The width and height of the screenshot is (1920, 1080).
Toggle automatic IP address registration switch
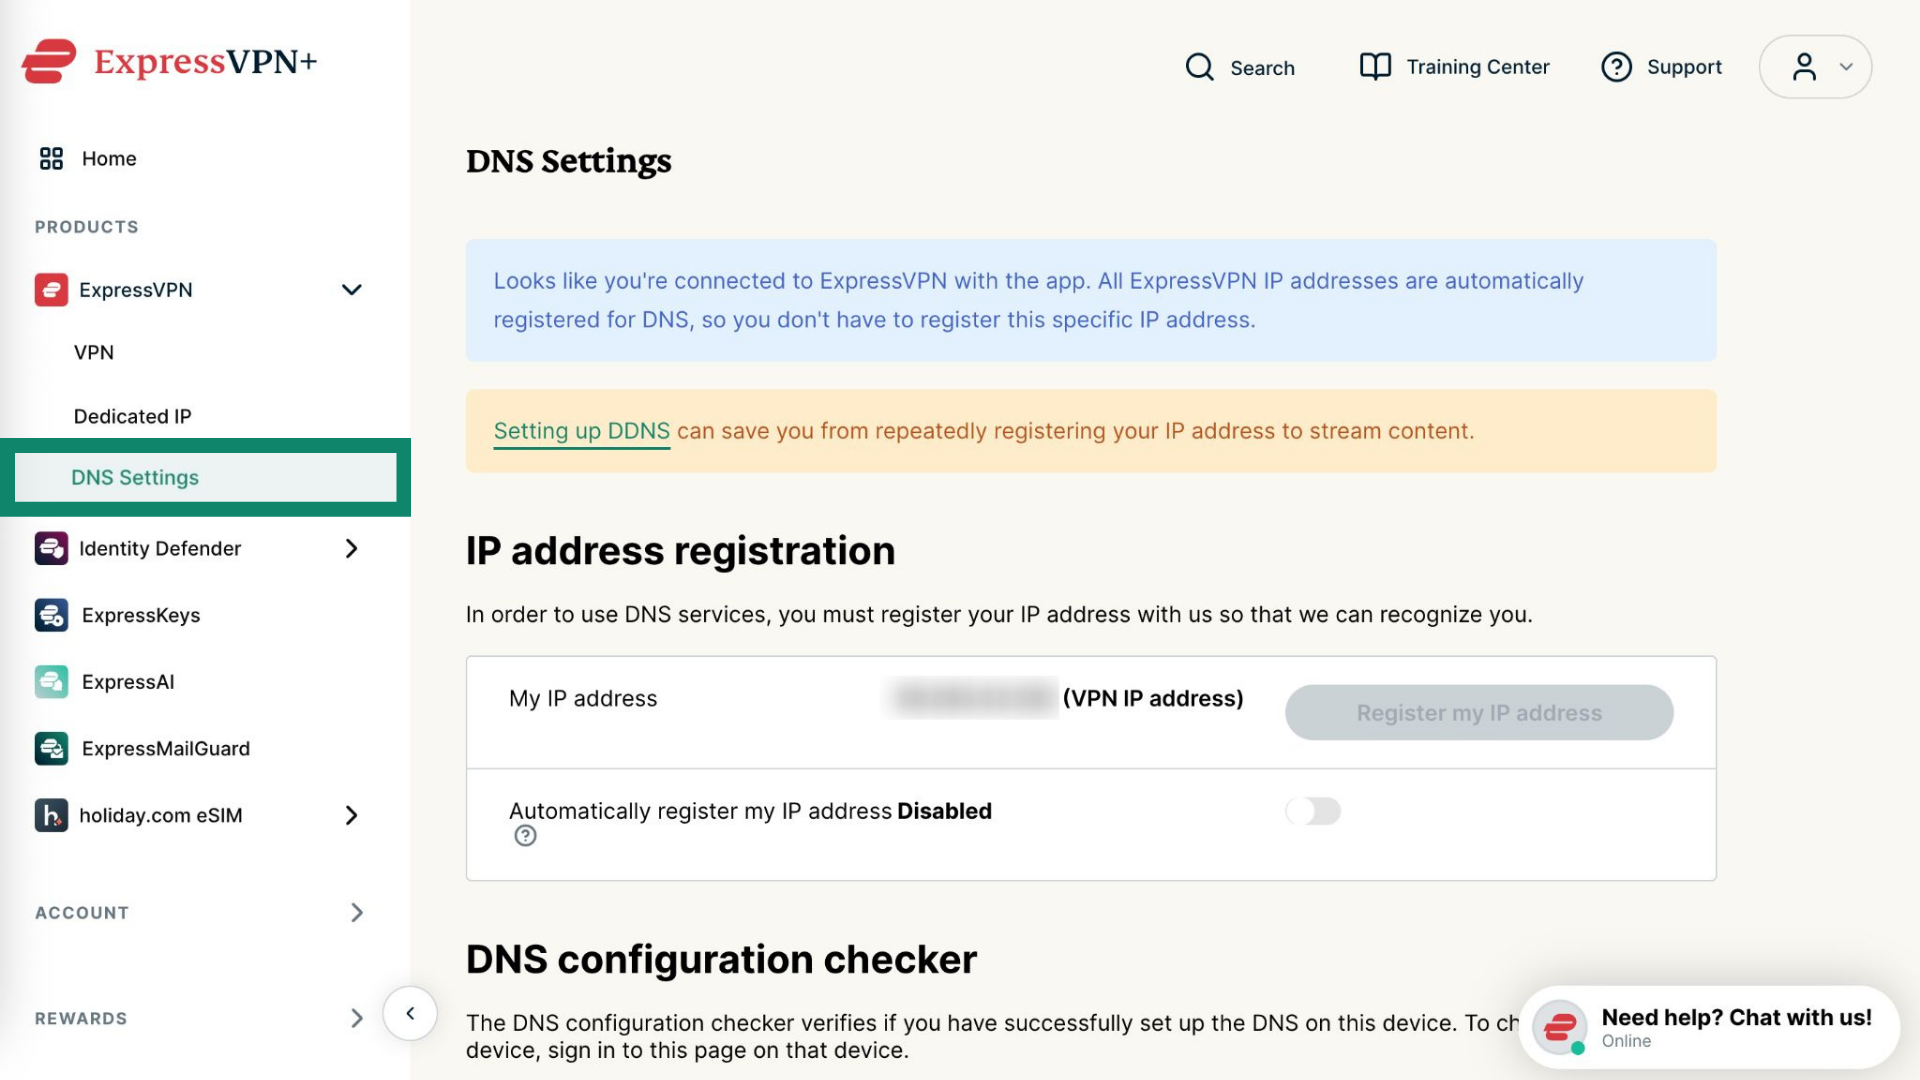[x=1313, y=811]
